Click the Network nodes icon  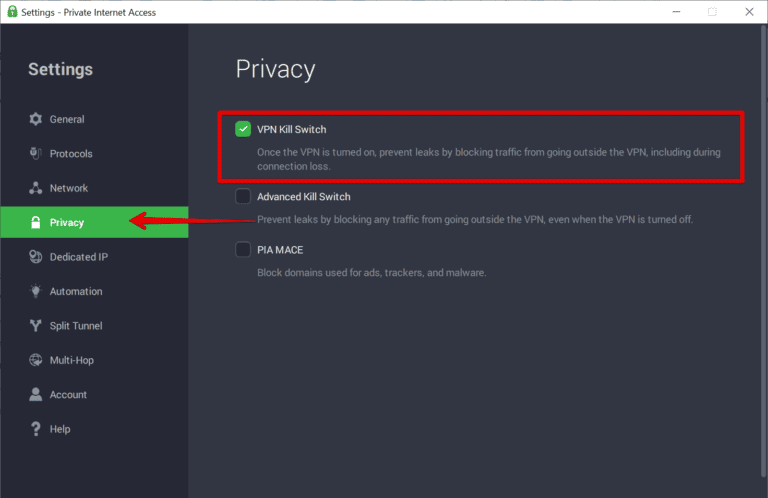36,188
